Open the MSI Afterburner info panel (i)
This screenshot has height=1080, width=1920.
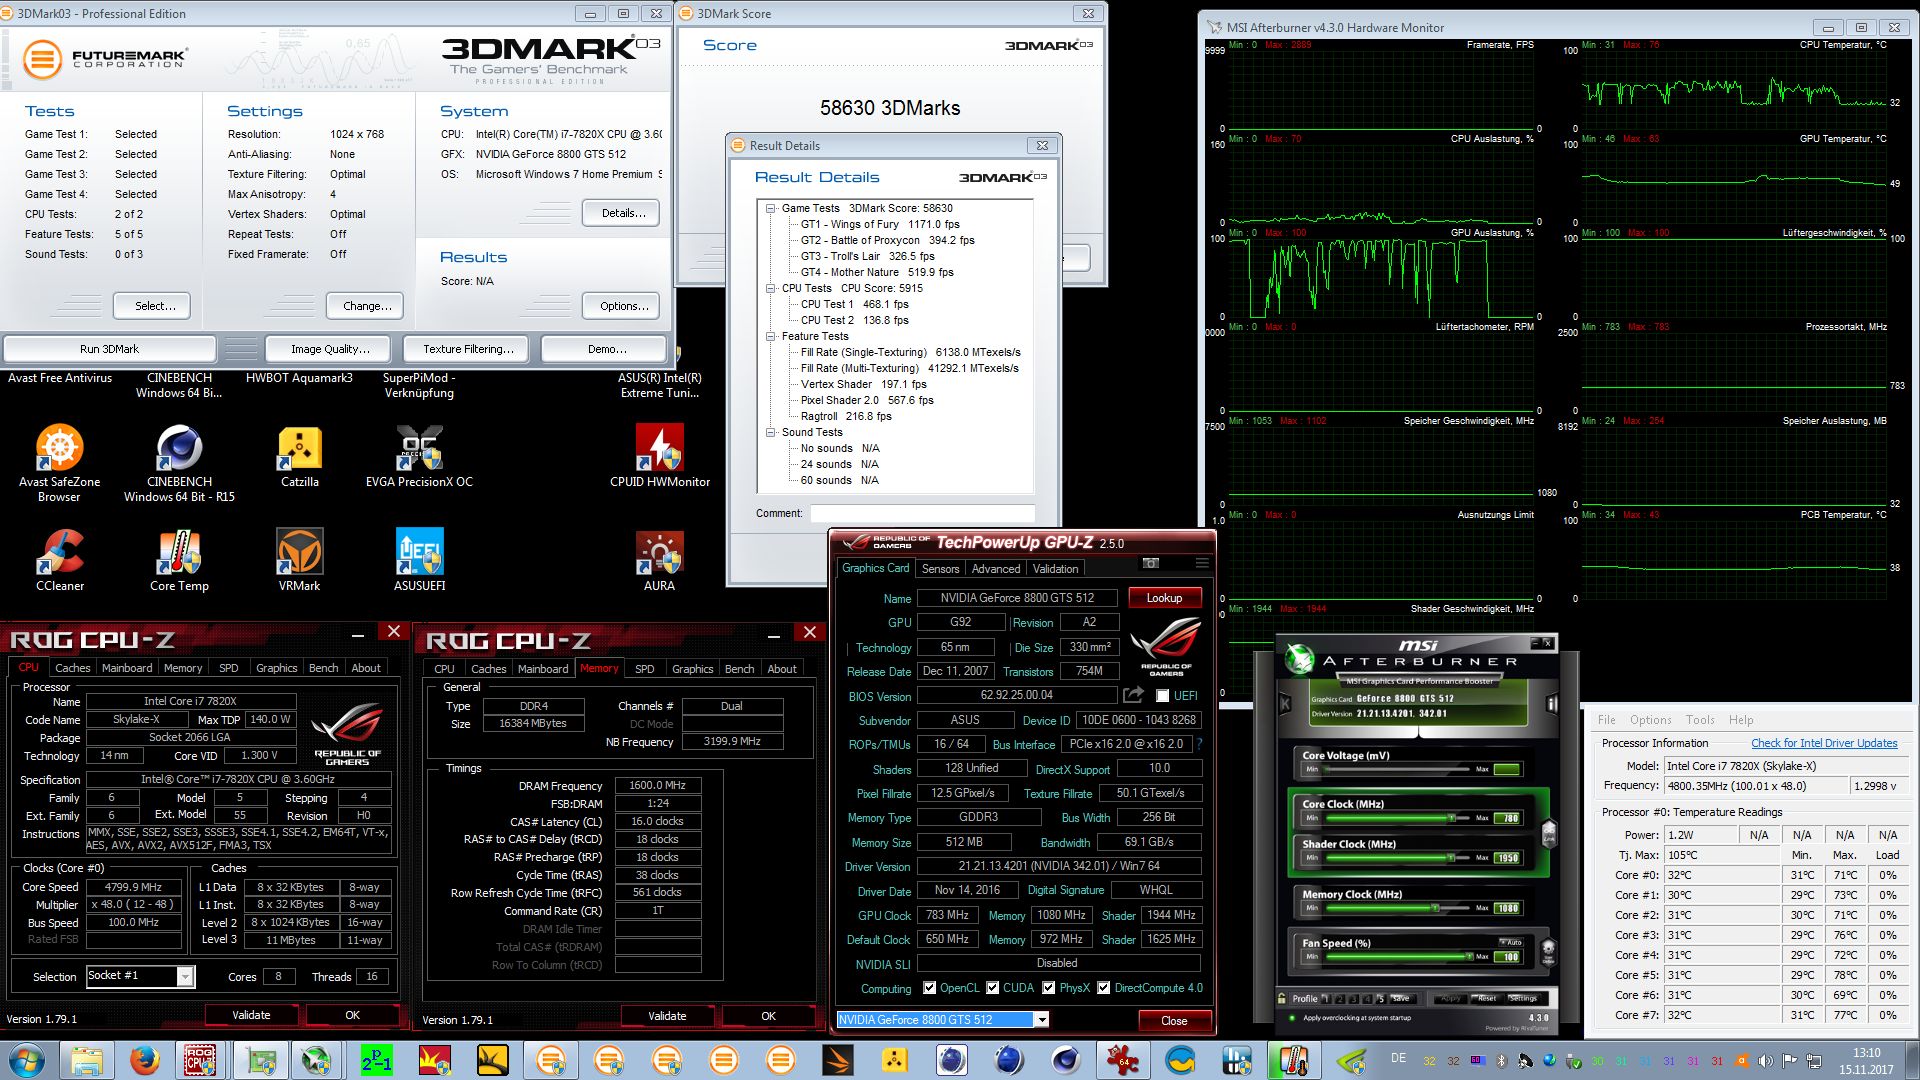tap(1552, 704)
